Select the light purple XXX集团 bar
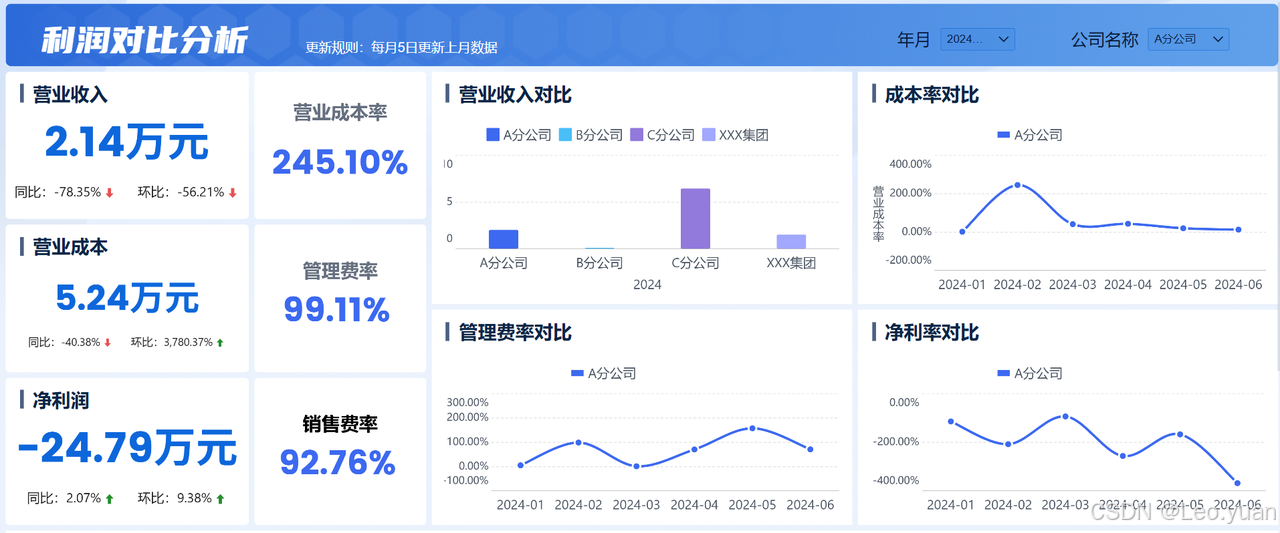Viewport: 1280px width, 533px height. [x=791, y=241]
